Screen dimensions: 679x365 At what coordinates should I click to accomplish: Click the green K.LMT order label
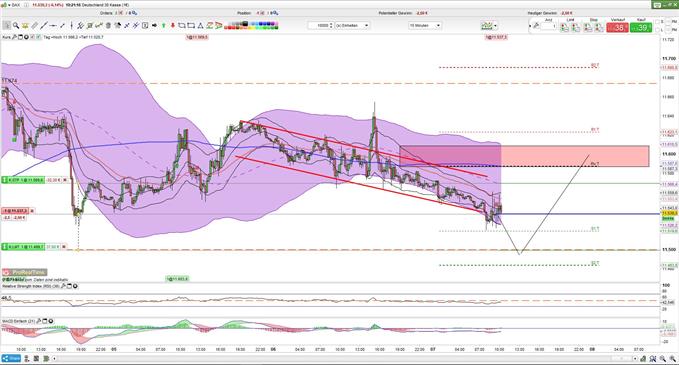click(x=23, y=247)
